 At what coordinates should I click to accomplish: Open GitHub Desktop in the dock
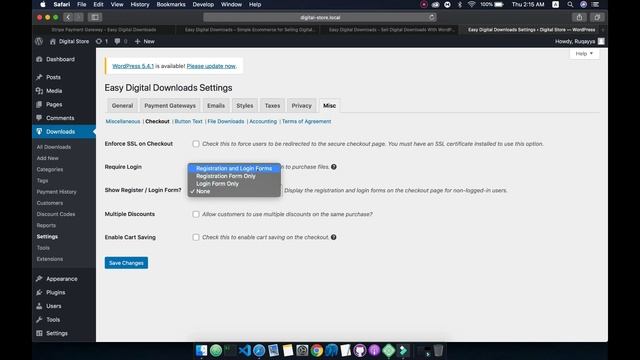360,350
